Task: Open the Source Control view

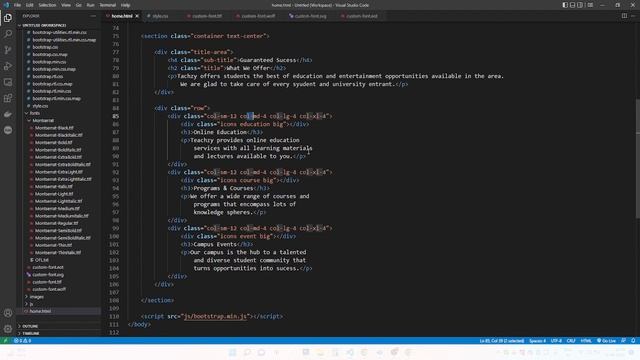Action: pyautogui.click(x=8, y=50)
